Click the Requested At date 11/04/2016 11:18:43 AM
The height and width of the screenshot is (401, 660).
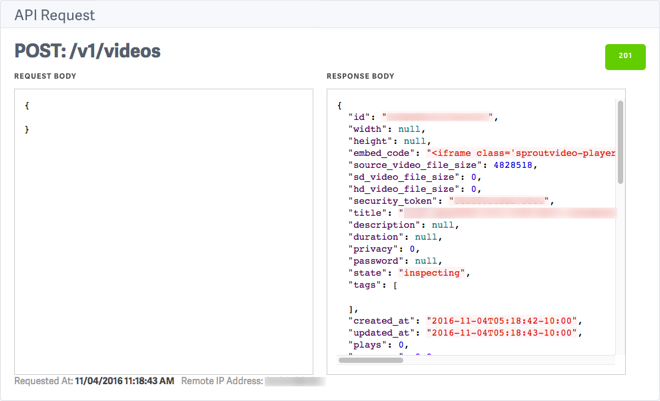pos(125,381)
